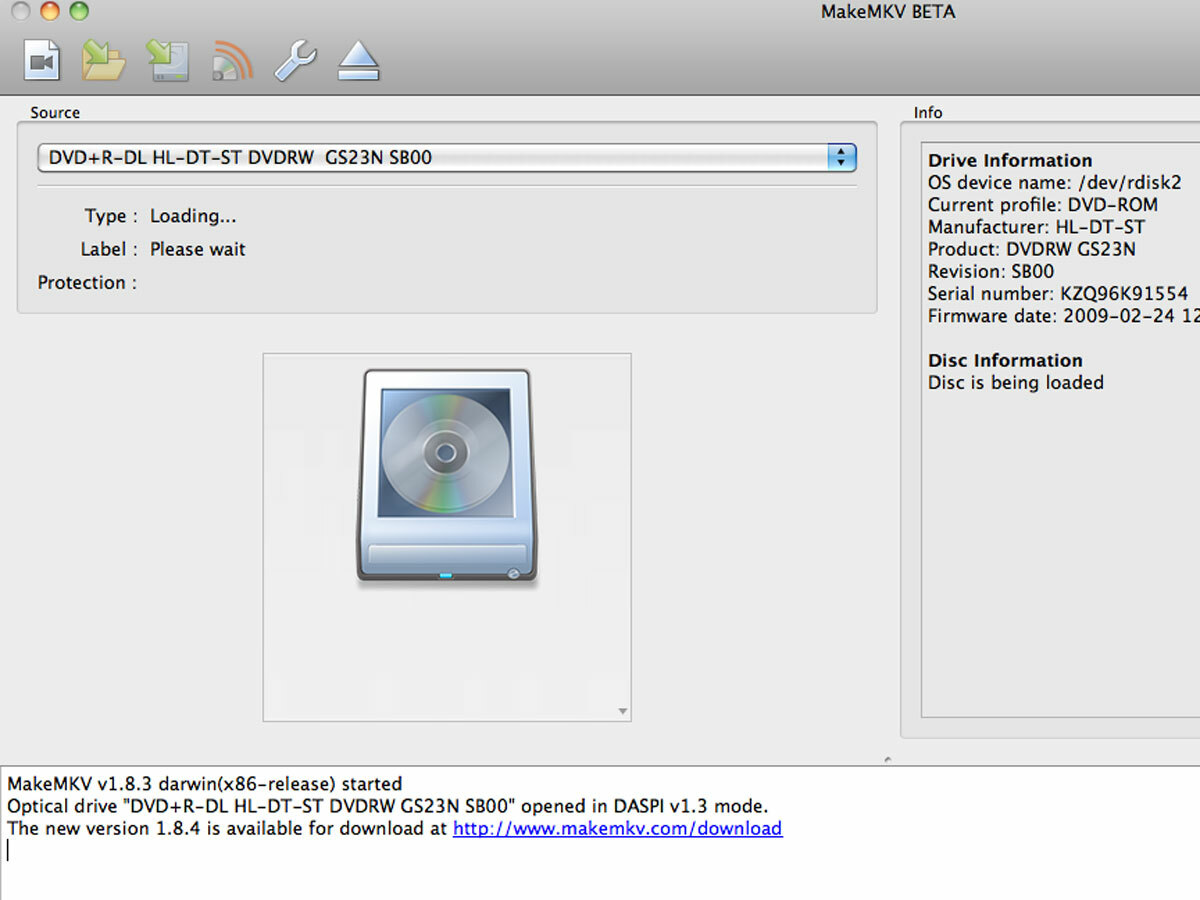Image resolution: width=1200 pixels, height=900 pixels.
Task: Click the open disc drive toolbar icon
Action: coord(168,59)
